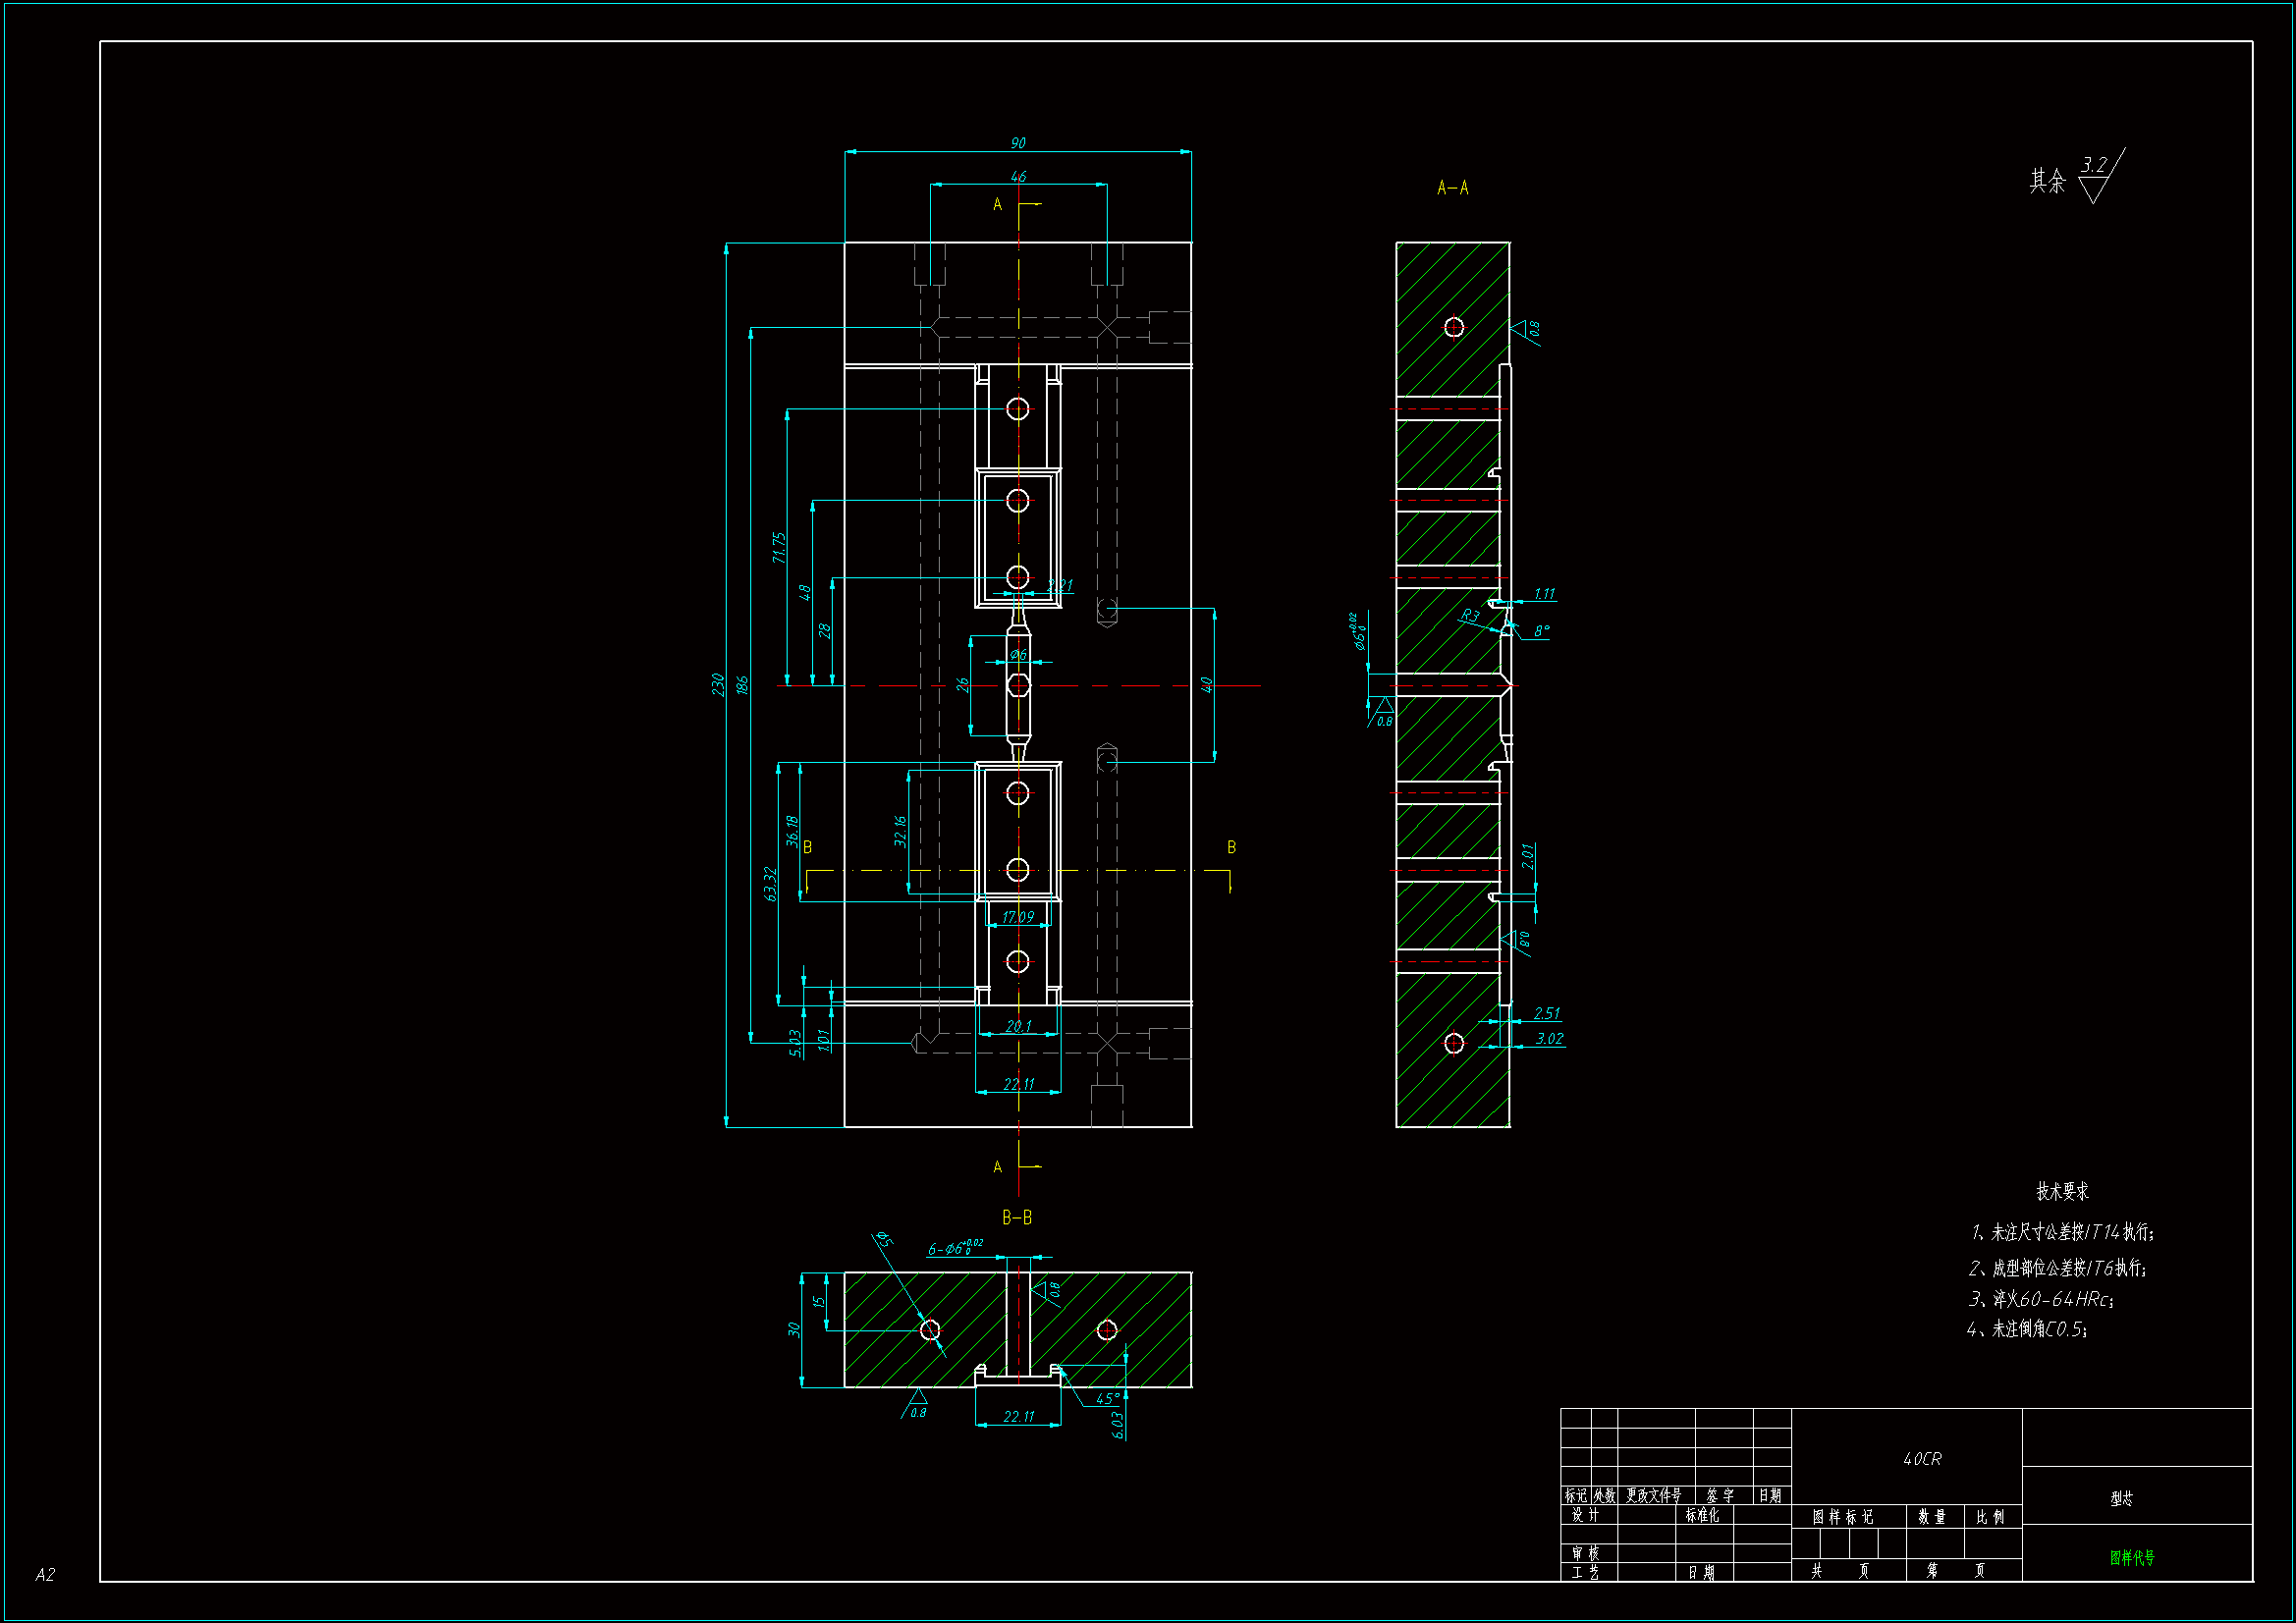2296x1623 pixels.
Task: Select the R3 radius label in section A-A
Action: click(x=1469, y=615)
